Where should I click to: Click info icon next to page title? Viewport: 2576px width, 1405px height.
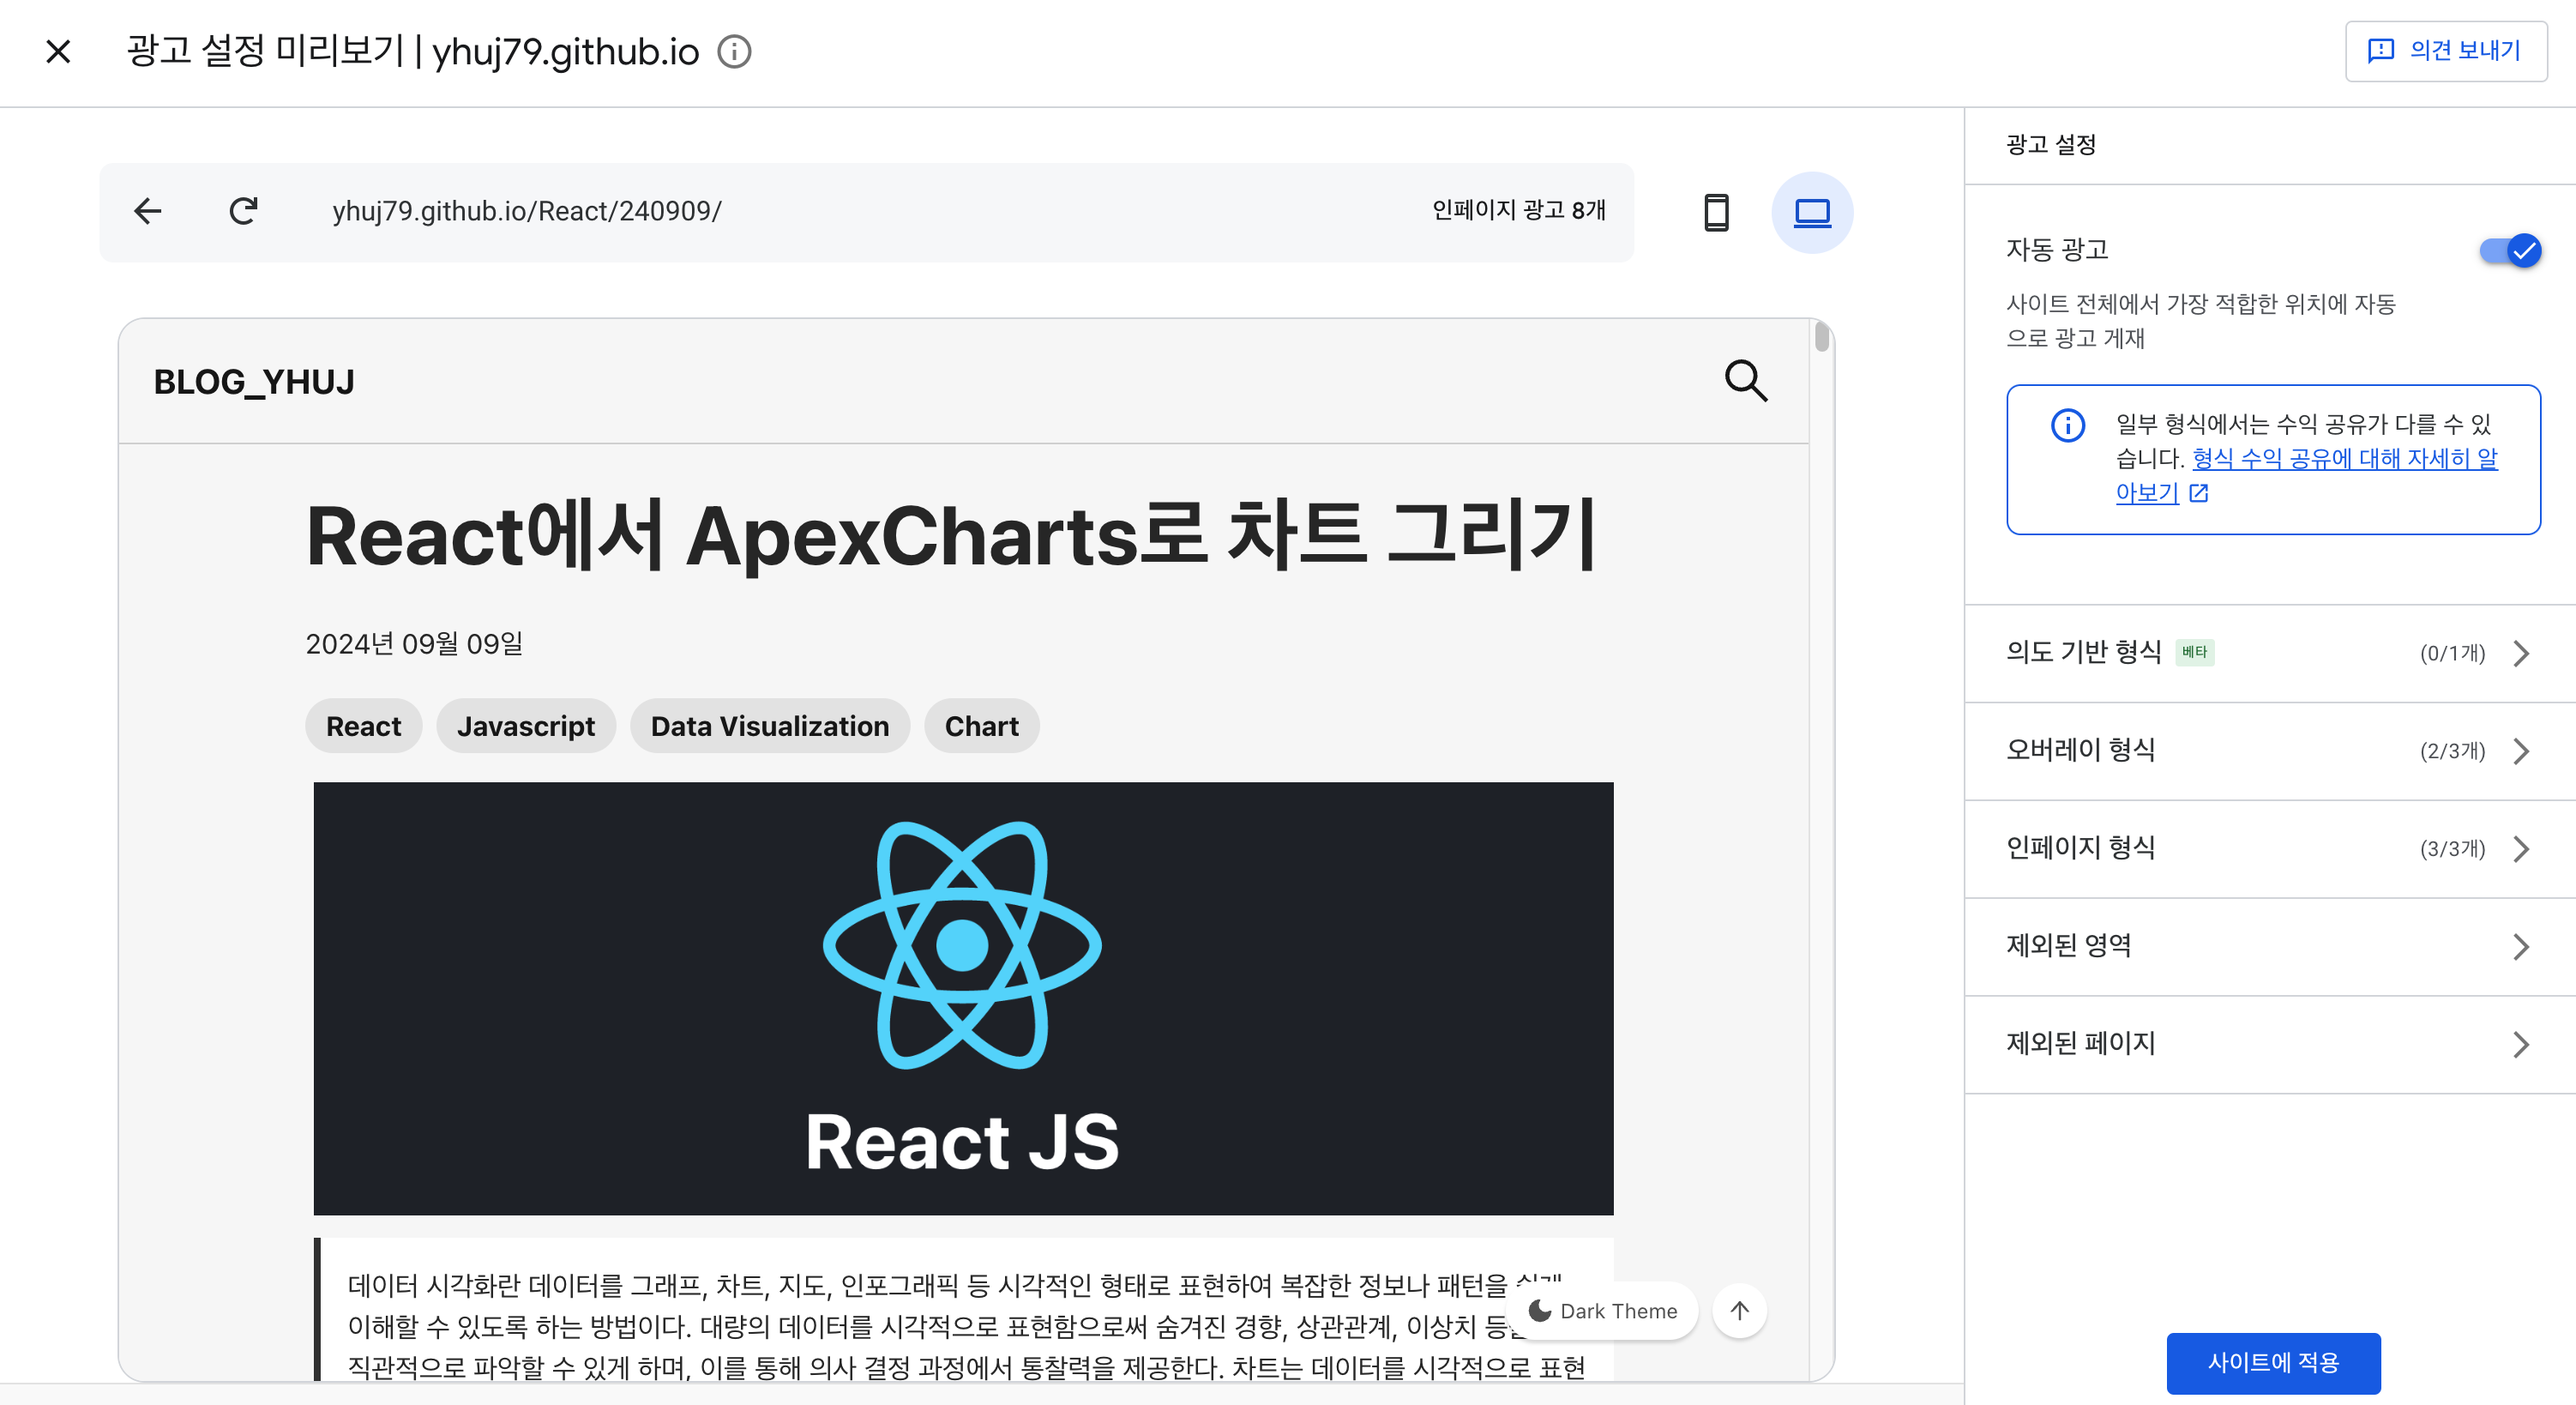click(x=734, y=52)
